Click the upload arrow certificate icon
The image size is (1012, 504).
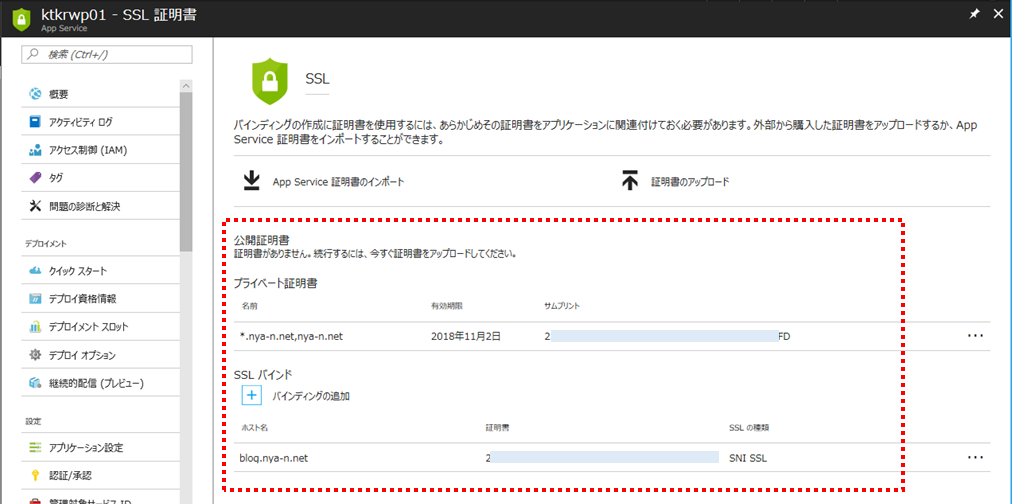point(629,181)
